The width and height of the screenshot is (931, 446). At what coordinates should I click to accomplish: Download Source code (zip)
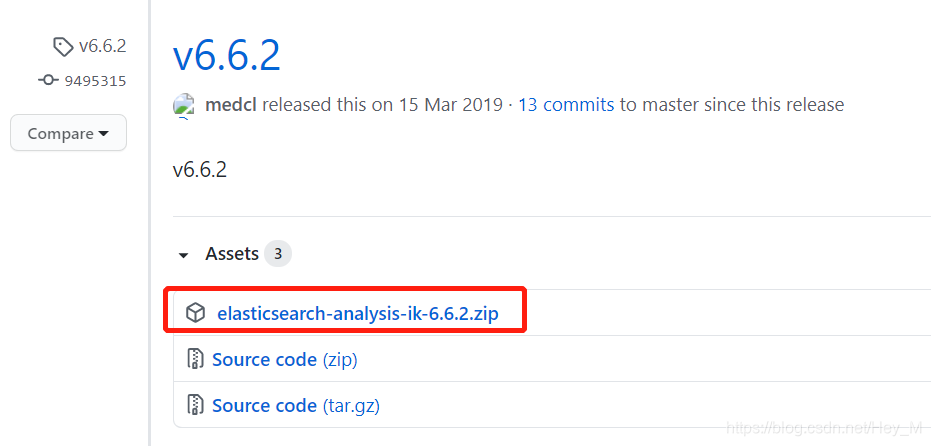284,359
